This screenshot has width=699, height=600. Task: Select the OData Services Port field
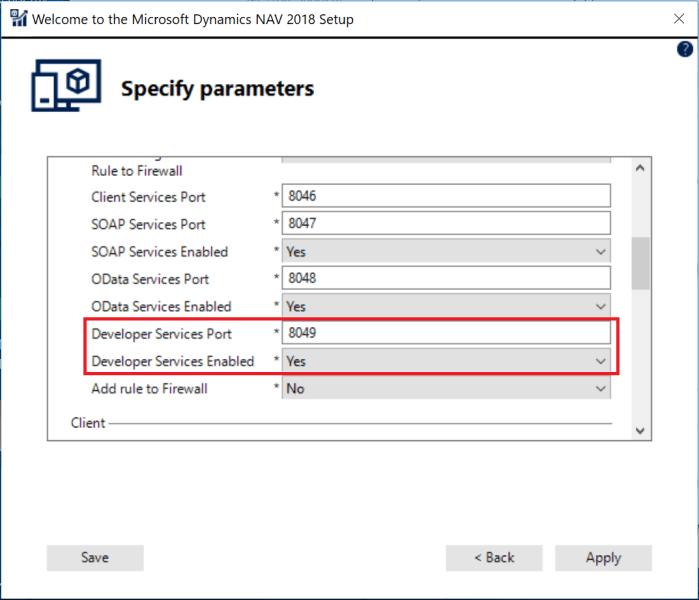(446, 279)
